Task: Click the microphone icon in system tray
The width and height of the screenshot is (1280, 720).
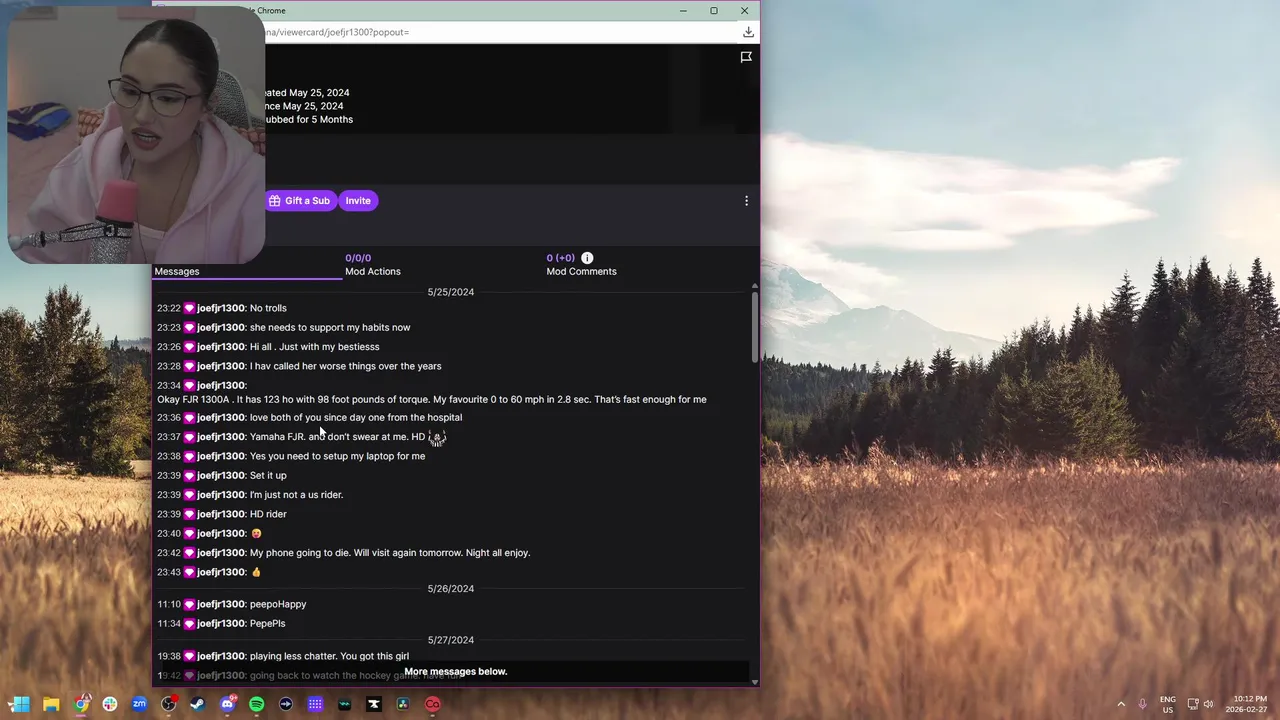Action: pyautogui.click(x=1143, y=704)
